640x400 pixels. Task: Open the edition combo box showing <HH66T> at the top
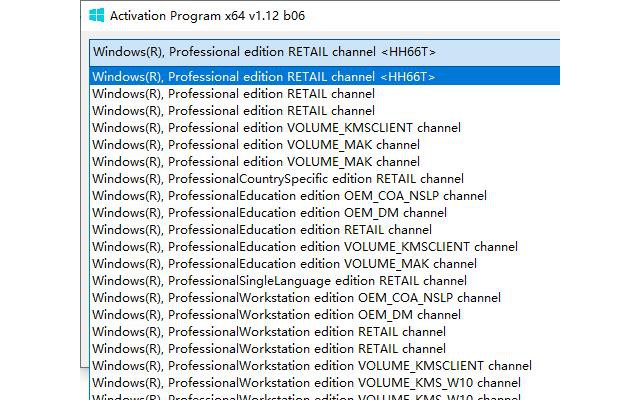tap(324, 52)
